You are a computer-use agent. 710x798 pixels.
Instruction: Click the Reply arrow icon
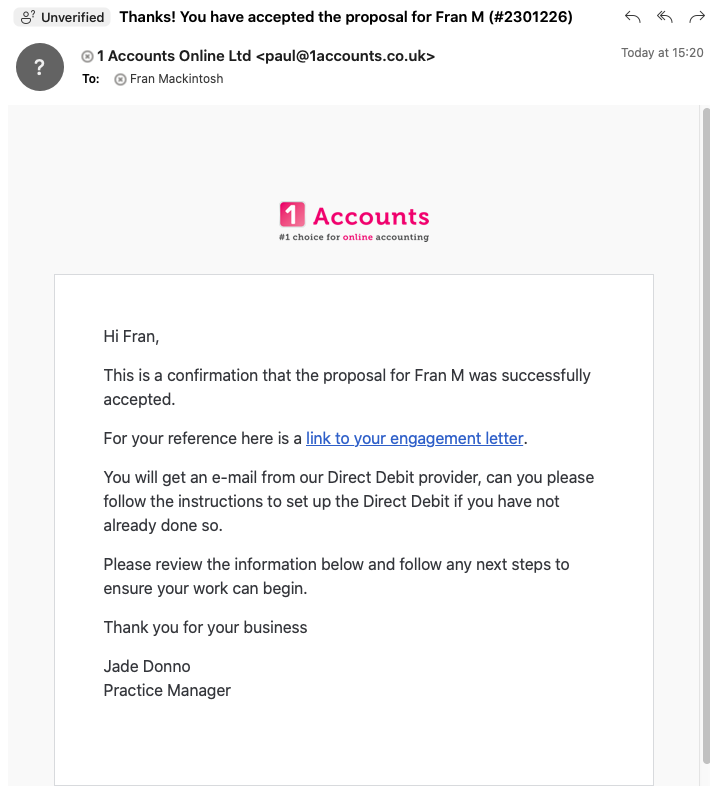[633, 17]
